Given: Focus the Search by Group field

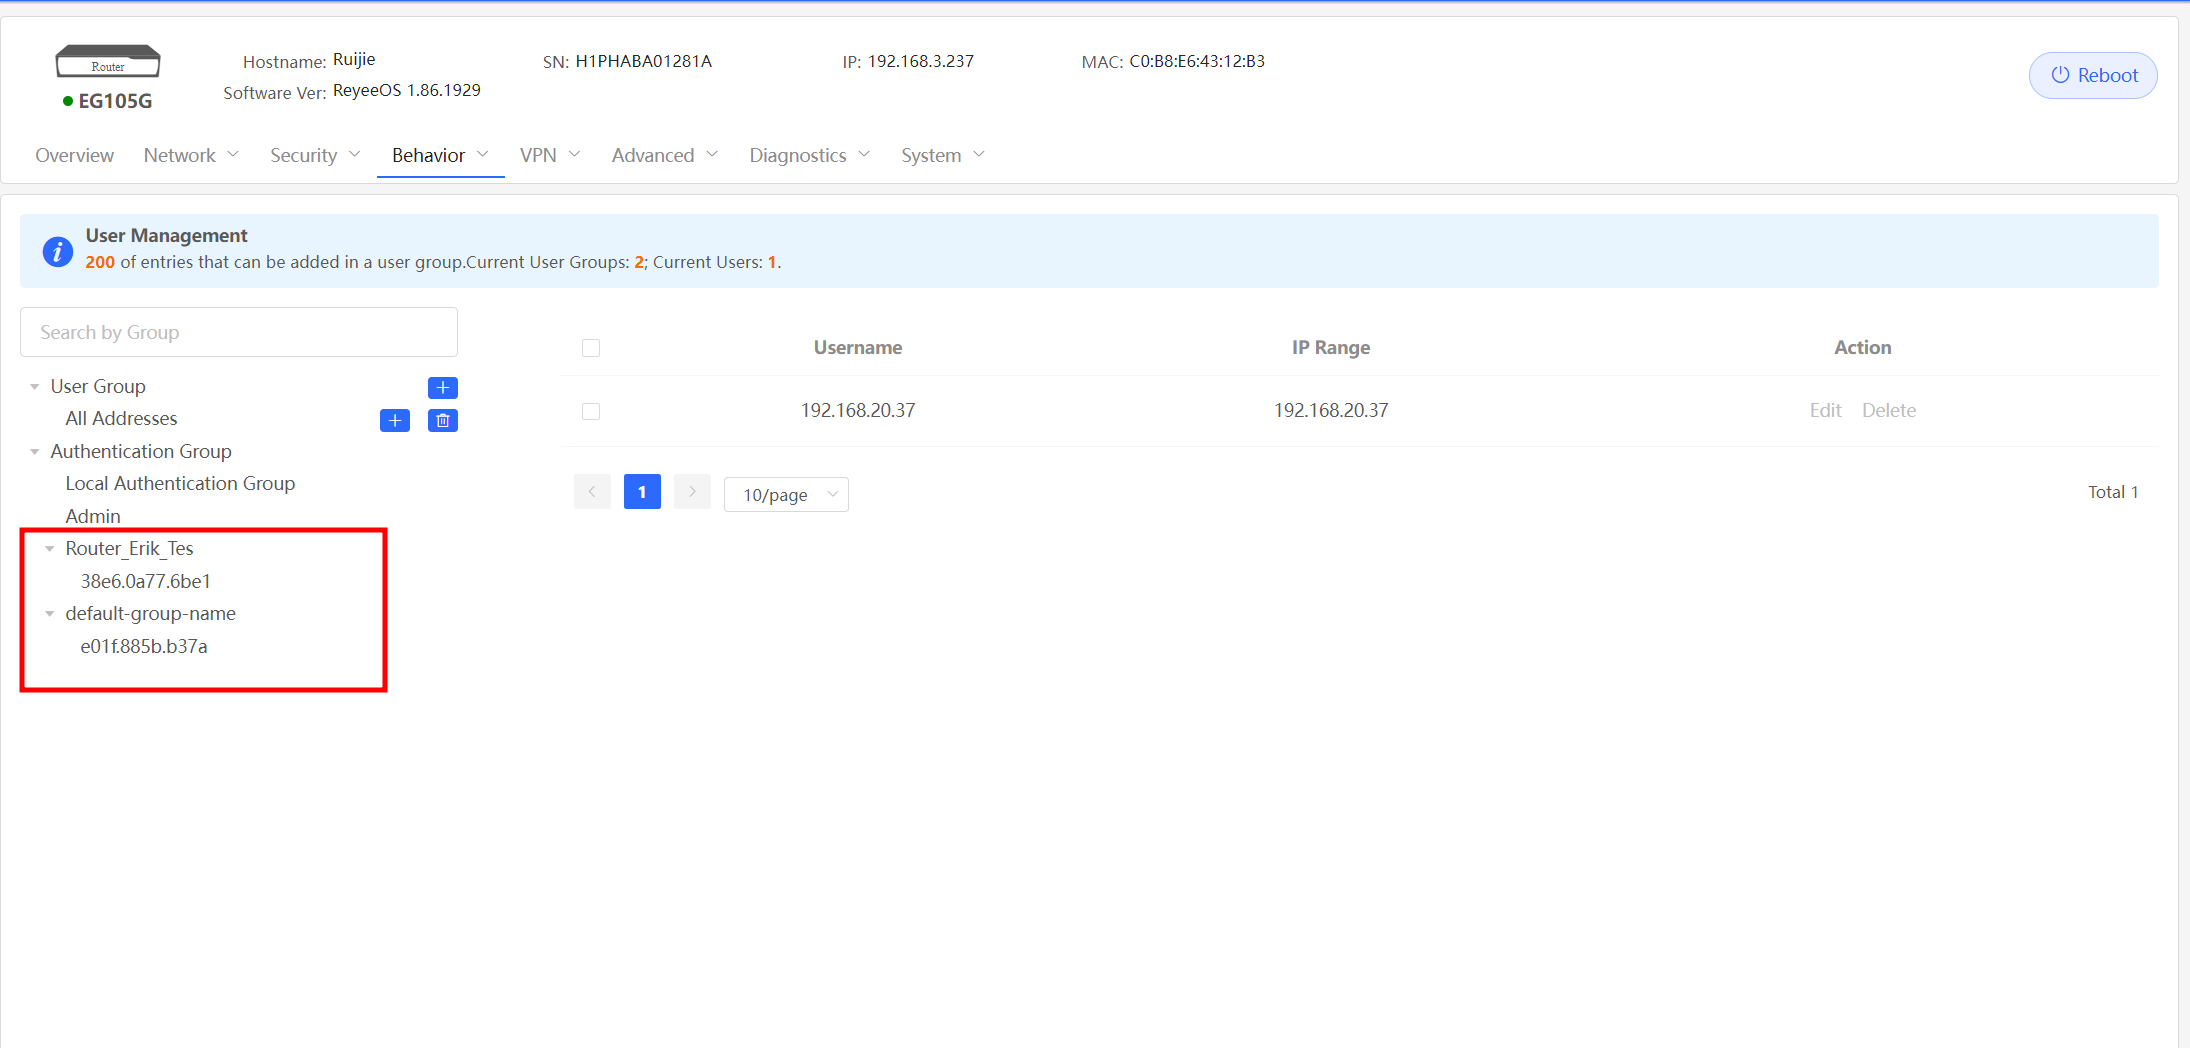Looking at the screenshot, I should click(239, 332).
